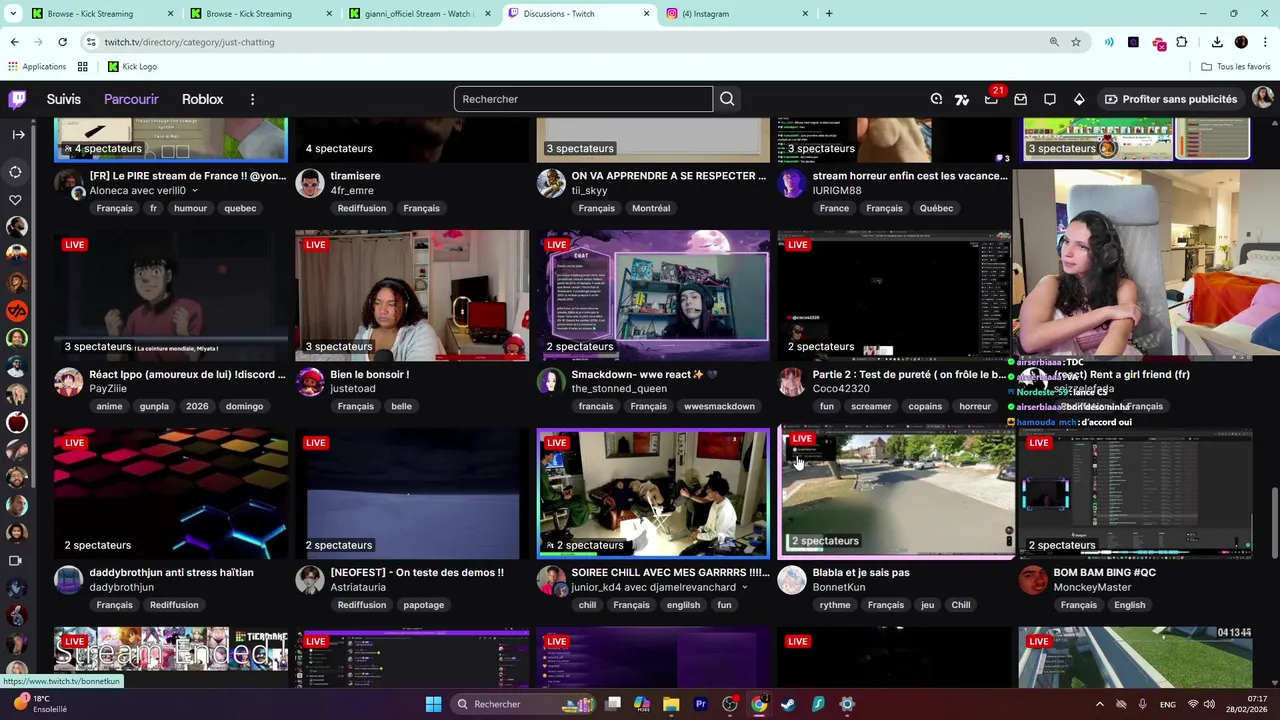Open Chrome downloads icon
This screenshot has height=720, width=1280.
coord(1217,42)
